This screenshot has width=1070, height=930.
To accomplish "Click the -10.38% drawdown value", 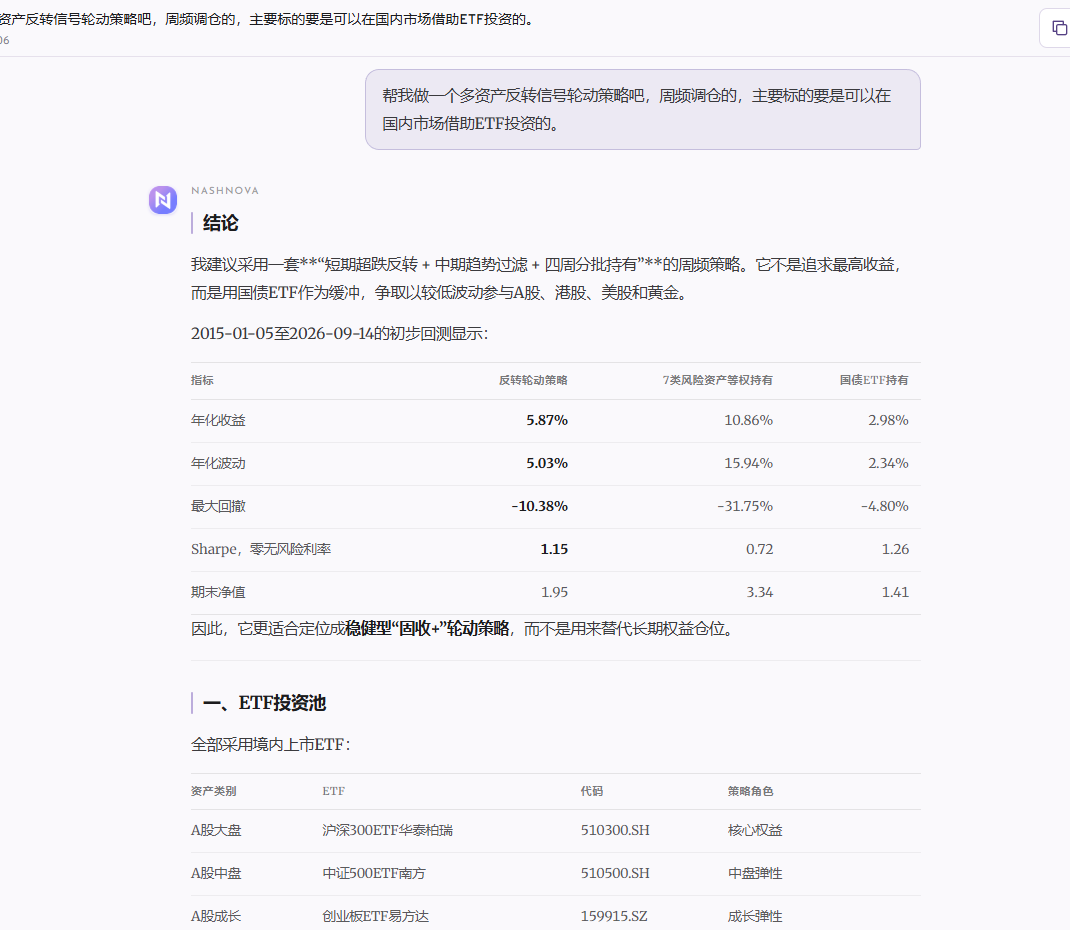I will point(540,506).
